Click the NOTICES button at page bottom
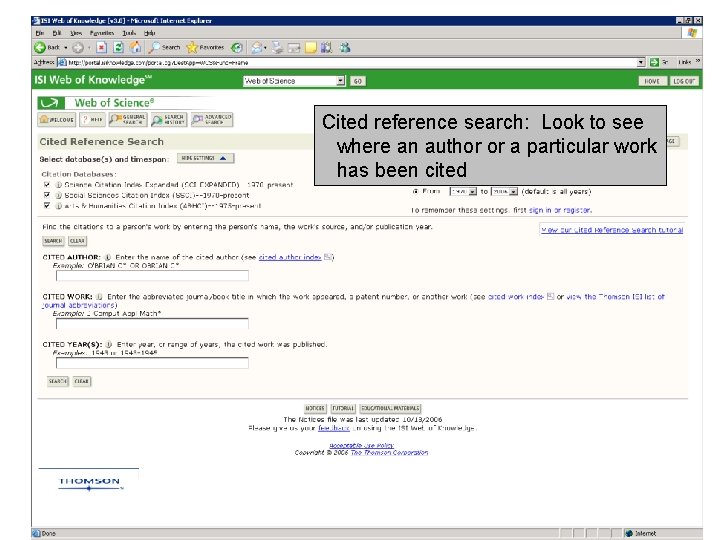Image resolution: width=720 pixels, height=540 pixels. (315, 408)
